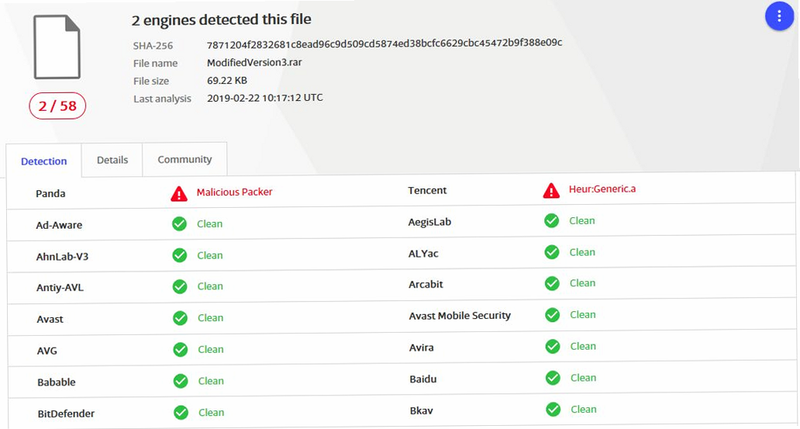
Task: Click the green check icon for Antiy-AVL
Action: click(180, 287)
